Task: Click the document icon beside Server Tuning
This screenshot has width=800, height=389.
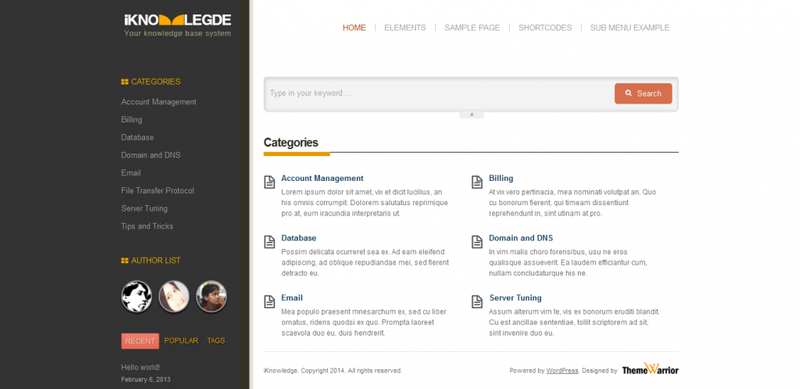Action: (477, 301)
